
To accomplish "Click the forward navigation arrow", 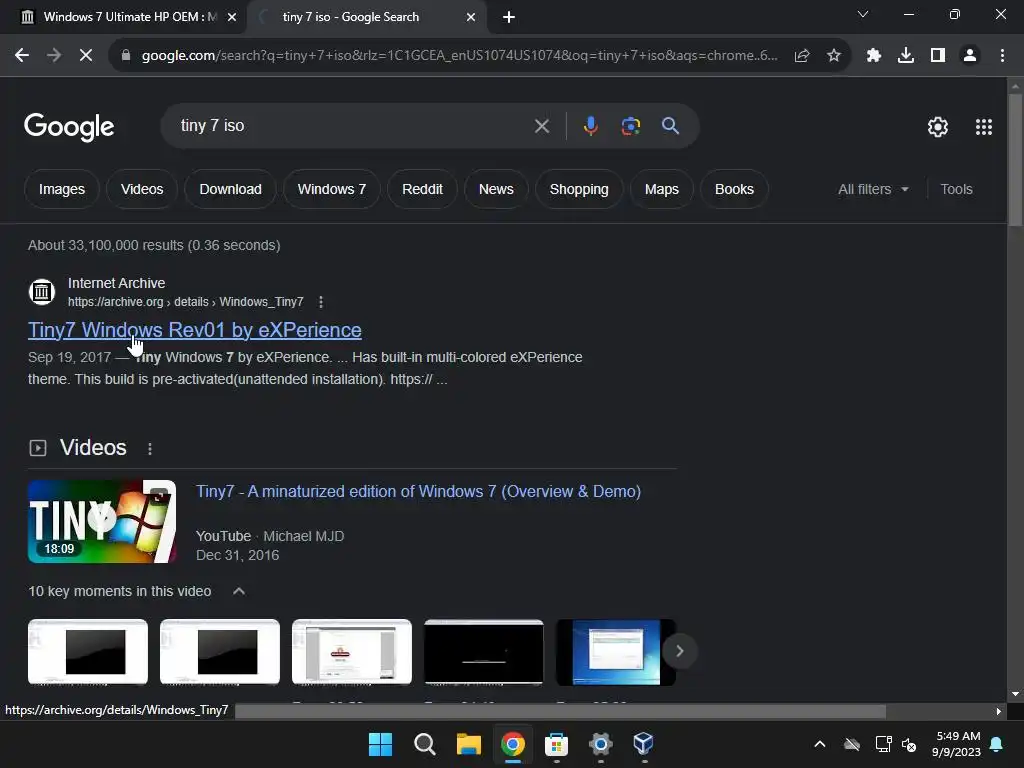I will tap(54, 56).
